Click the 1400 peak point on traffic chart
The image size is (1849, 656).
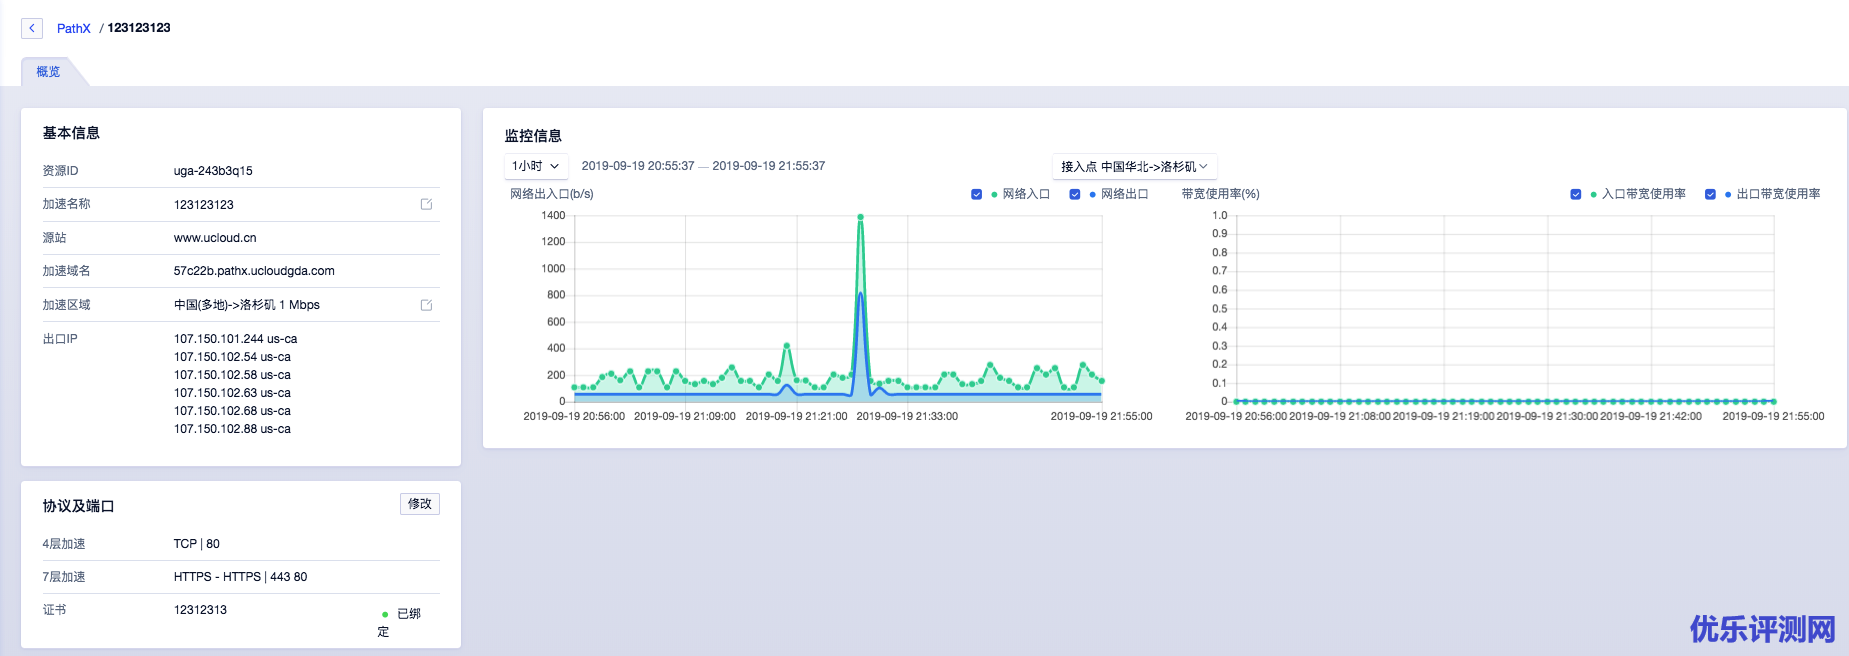860,217
